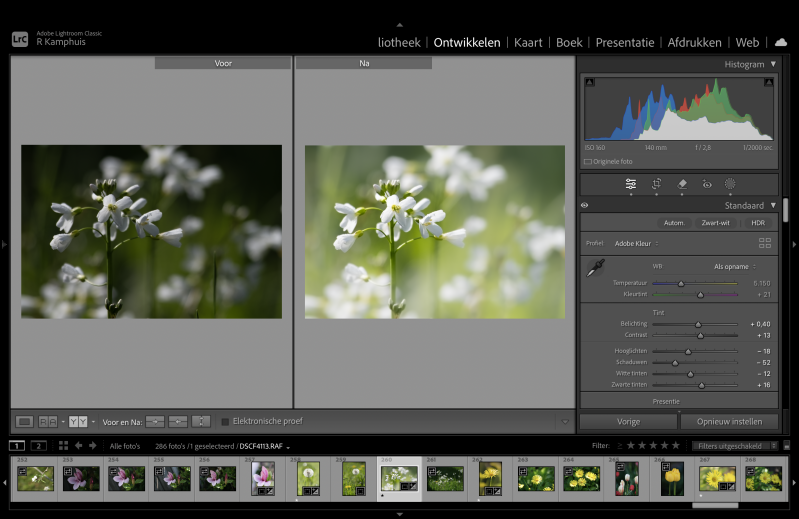Open the cloud sync status icon
799x519 pixels.
click(x=780, y=42)
